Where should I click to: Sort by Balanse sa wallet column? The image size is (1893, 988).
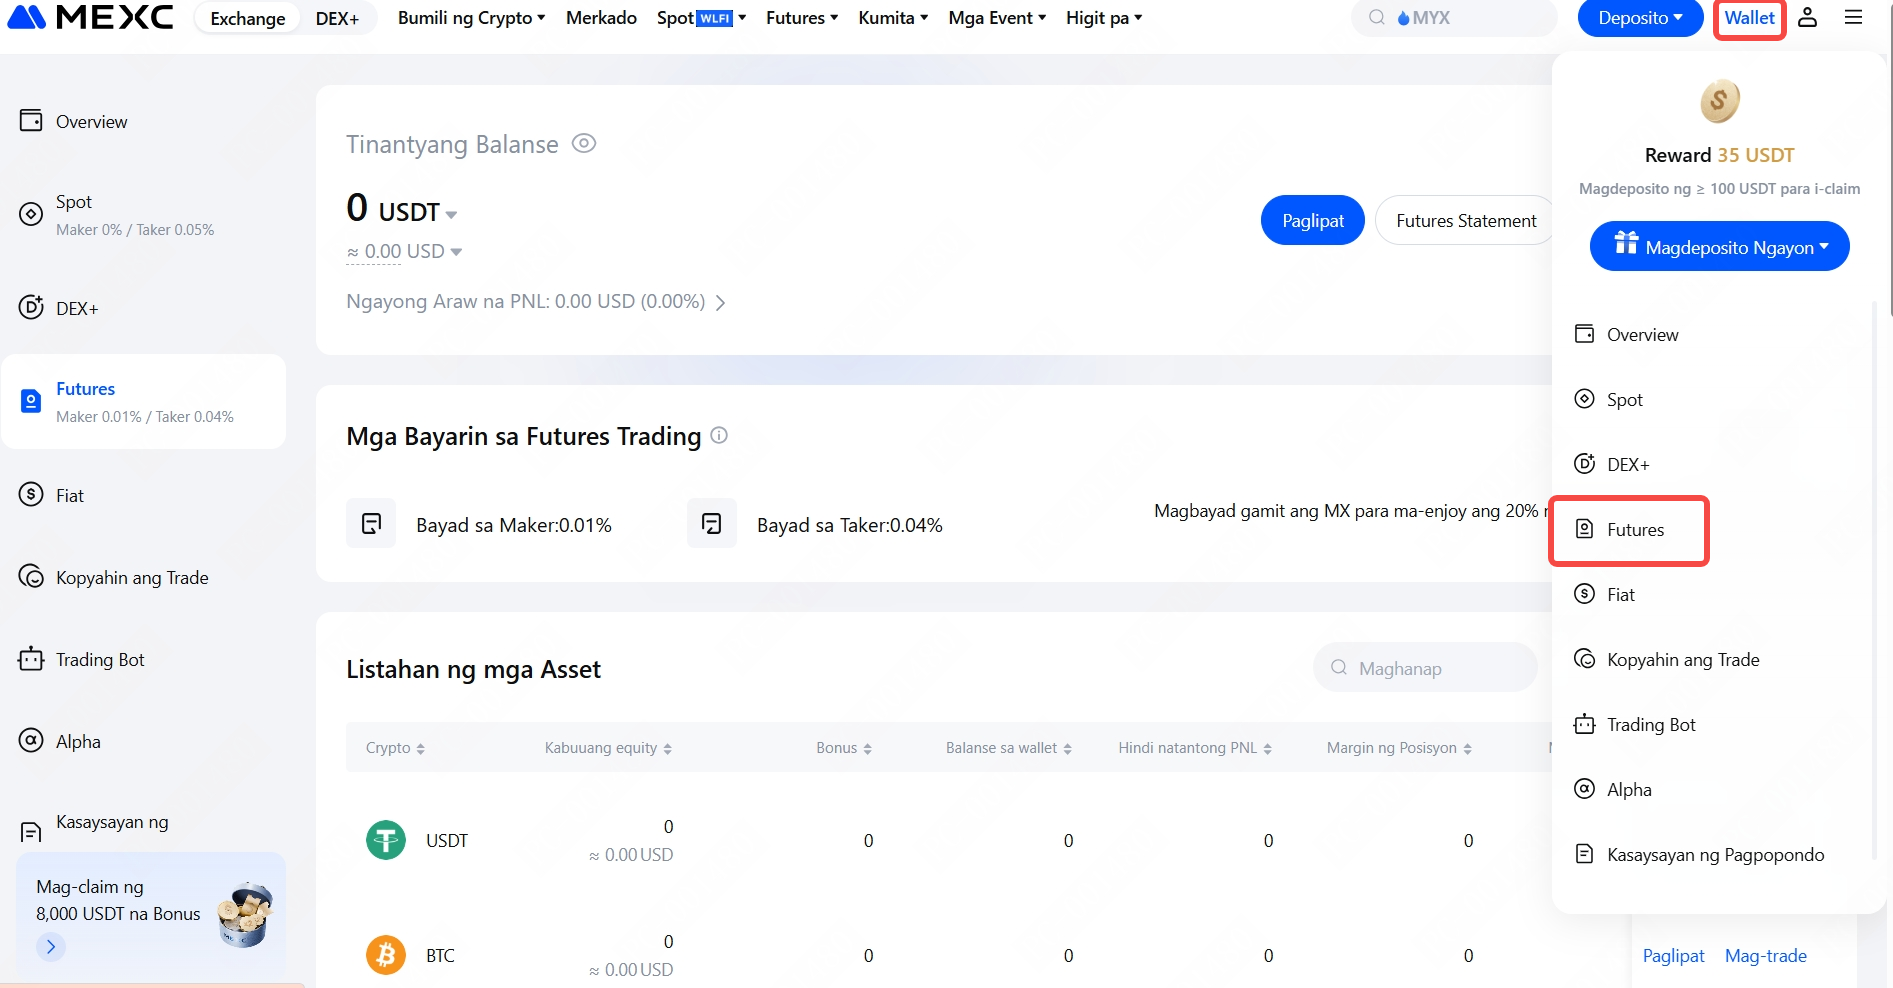click(1008, 747)
